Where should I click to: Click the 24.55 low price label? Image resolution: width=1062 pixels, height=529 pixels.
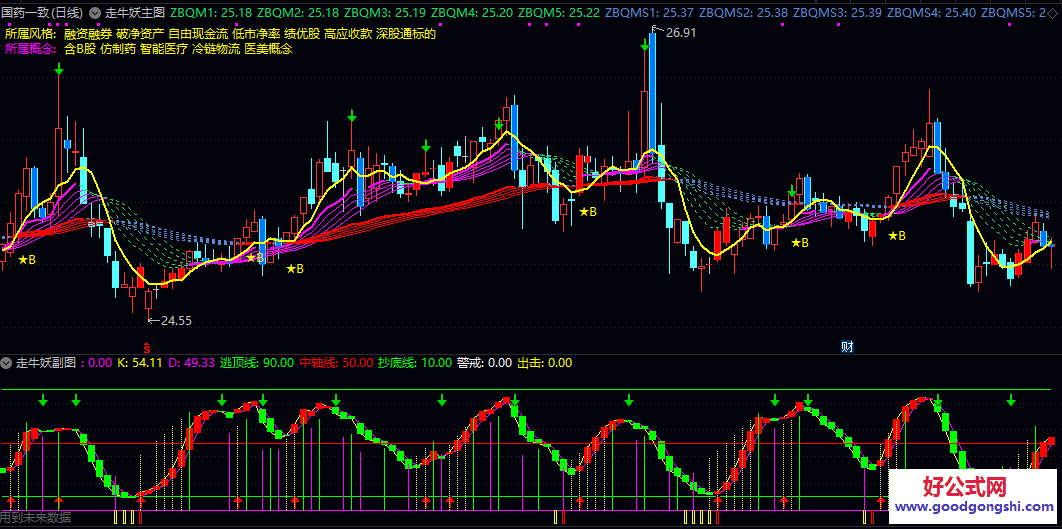point(176,320)
